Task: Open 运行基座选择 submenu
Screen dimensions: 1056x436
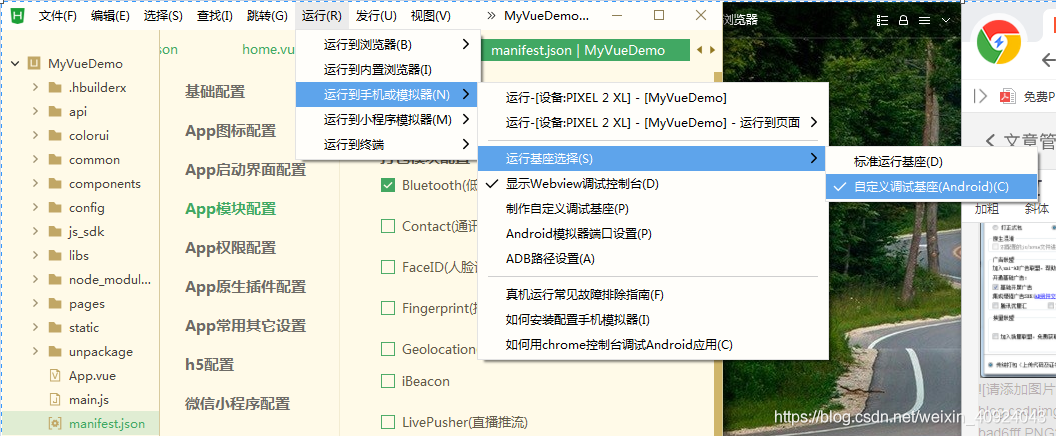Action: [652, 158]
